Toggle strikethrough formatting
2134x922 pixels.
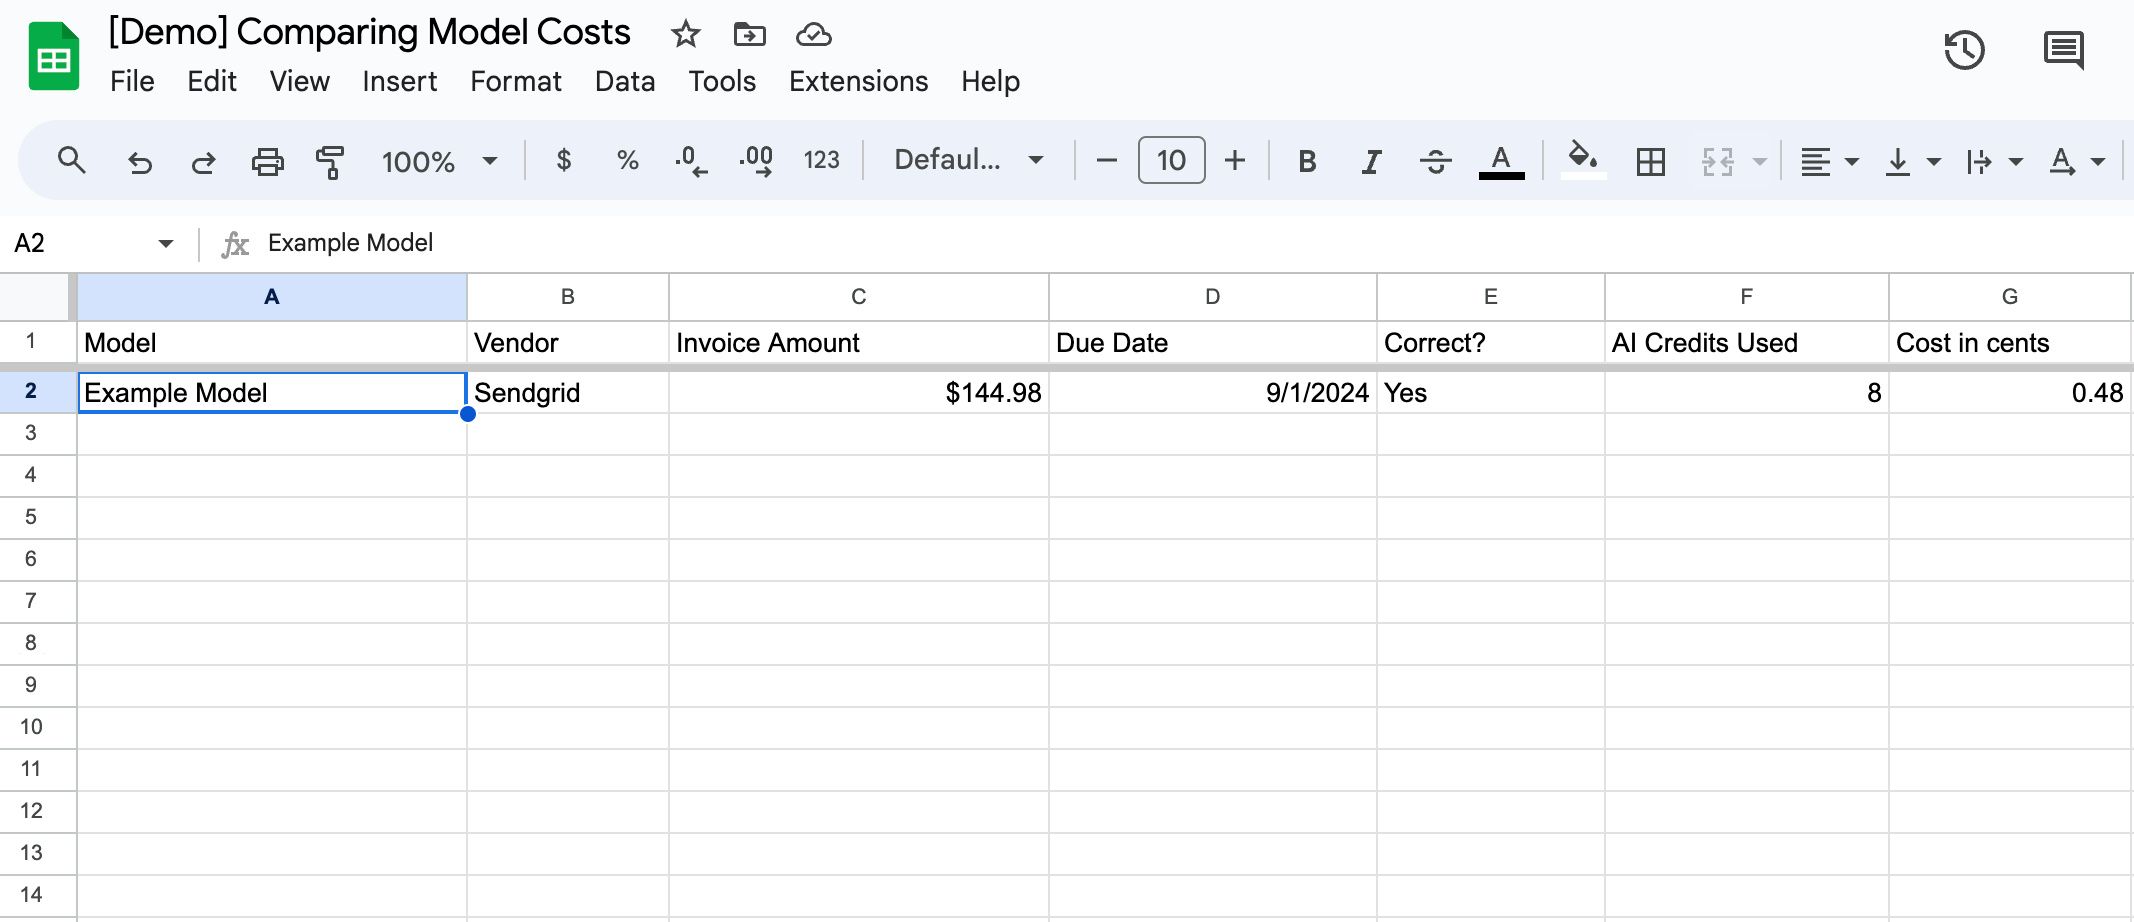[1435, 161]
